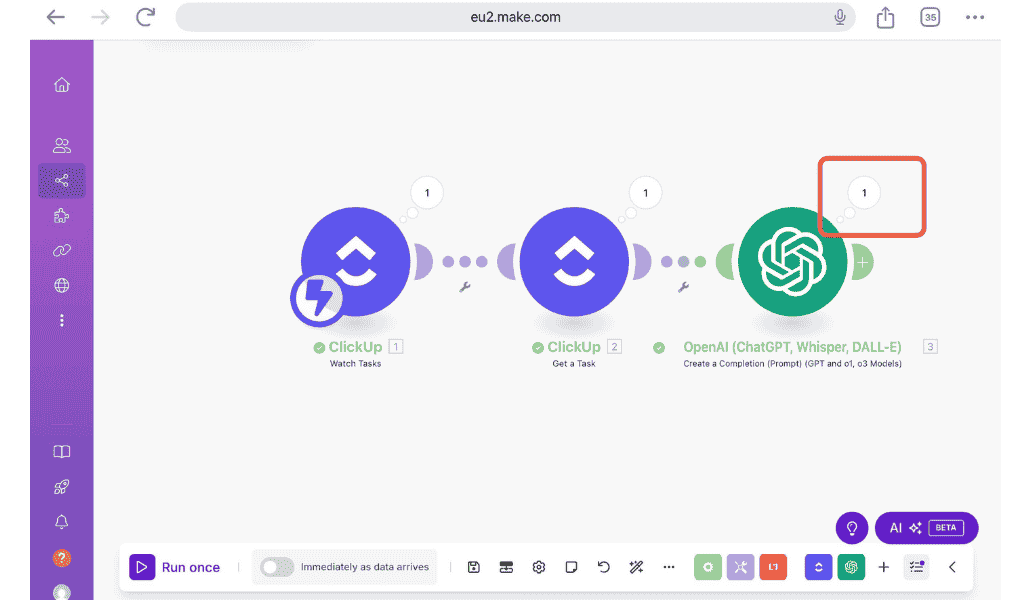The height and width of the screenshot is (600, 1024).
Task: Click the "OpenAI (ChatGPT, Whisper, DALL-E)" title
Action: (x=792, y=347)
